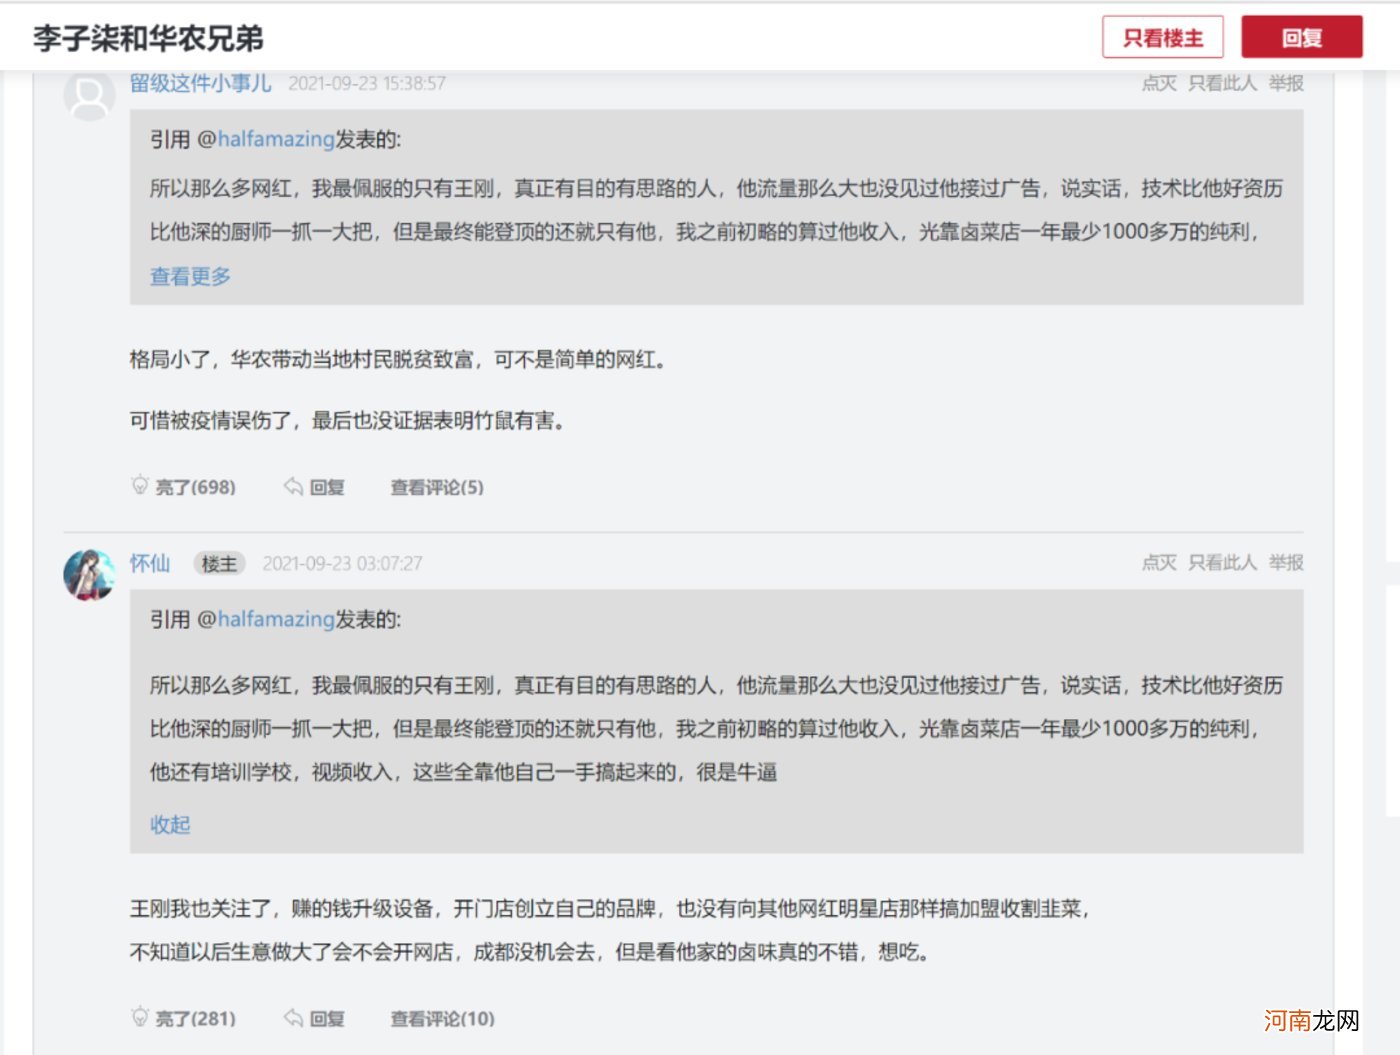Expand quote with 查看更多
The width and height of the screenshot is (1400, 1055).
pyautogui.click(x=190, y=276)
